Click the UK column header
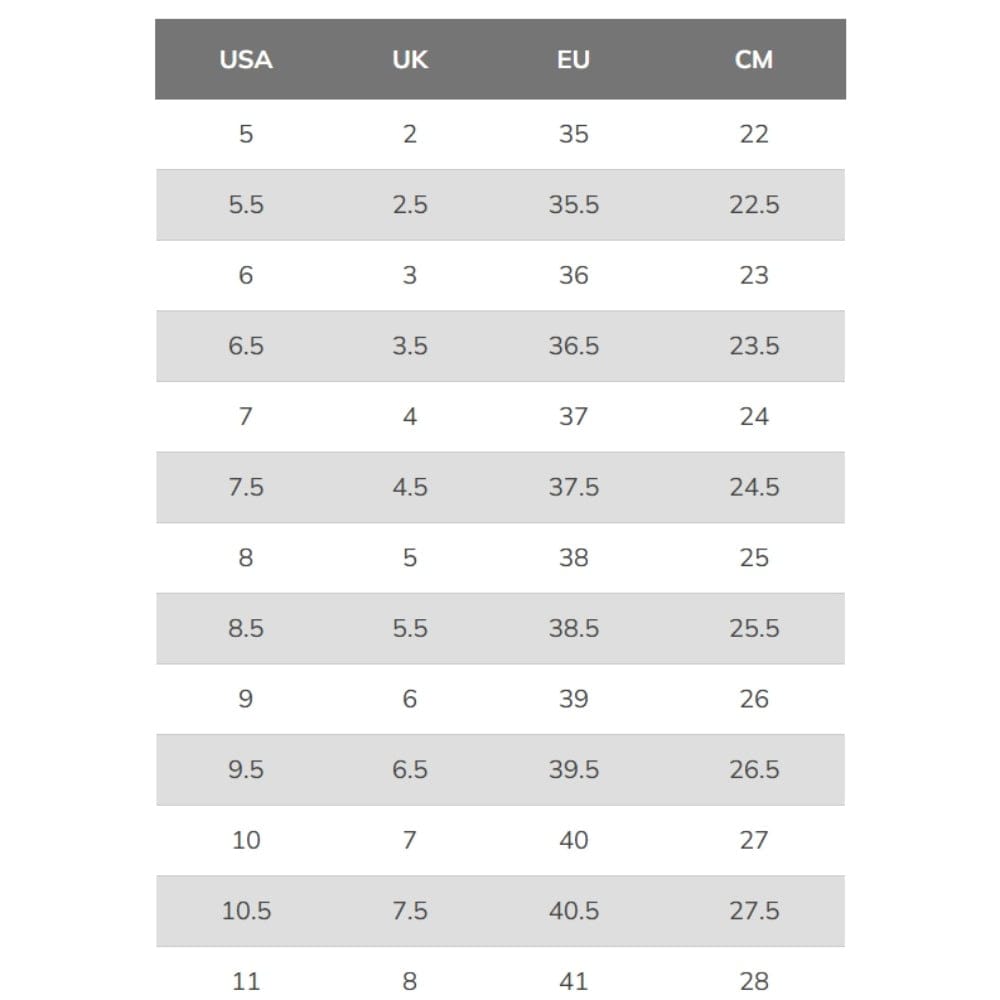The image size is (1000, 1000). click(x=410, y=60)
